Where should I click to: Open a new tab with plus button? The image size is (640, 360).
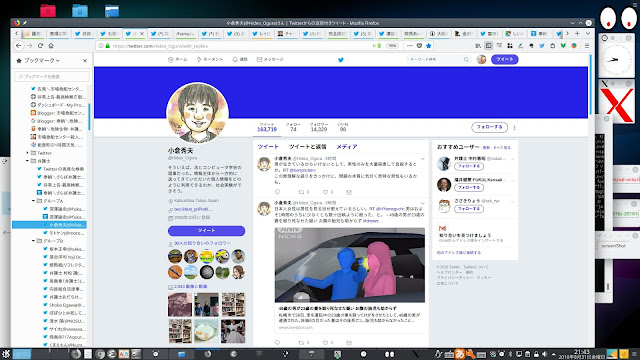click(577, 33)
